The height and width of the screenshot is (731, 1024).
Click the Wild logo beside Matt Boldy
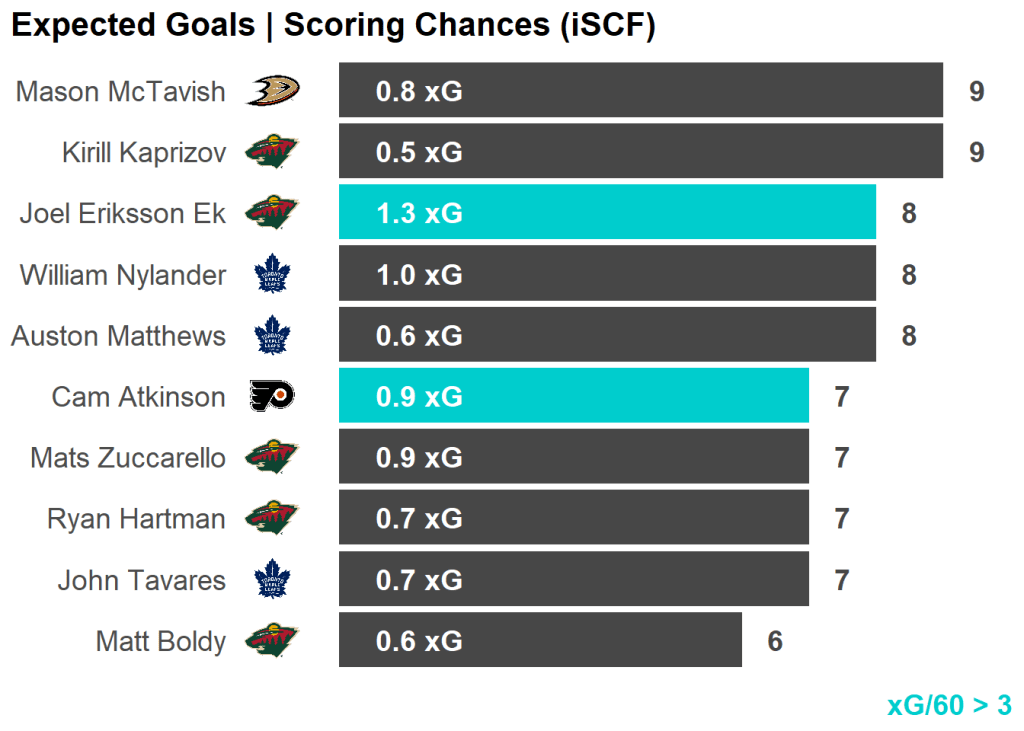tap(272, 641)
